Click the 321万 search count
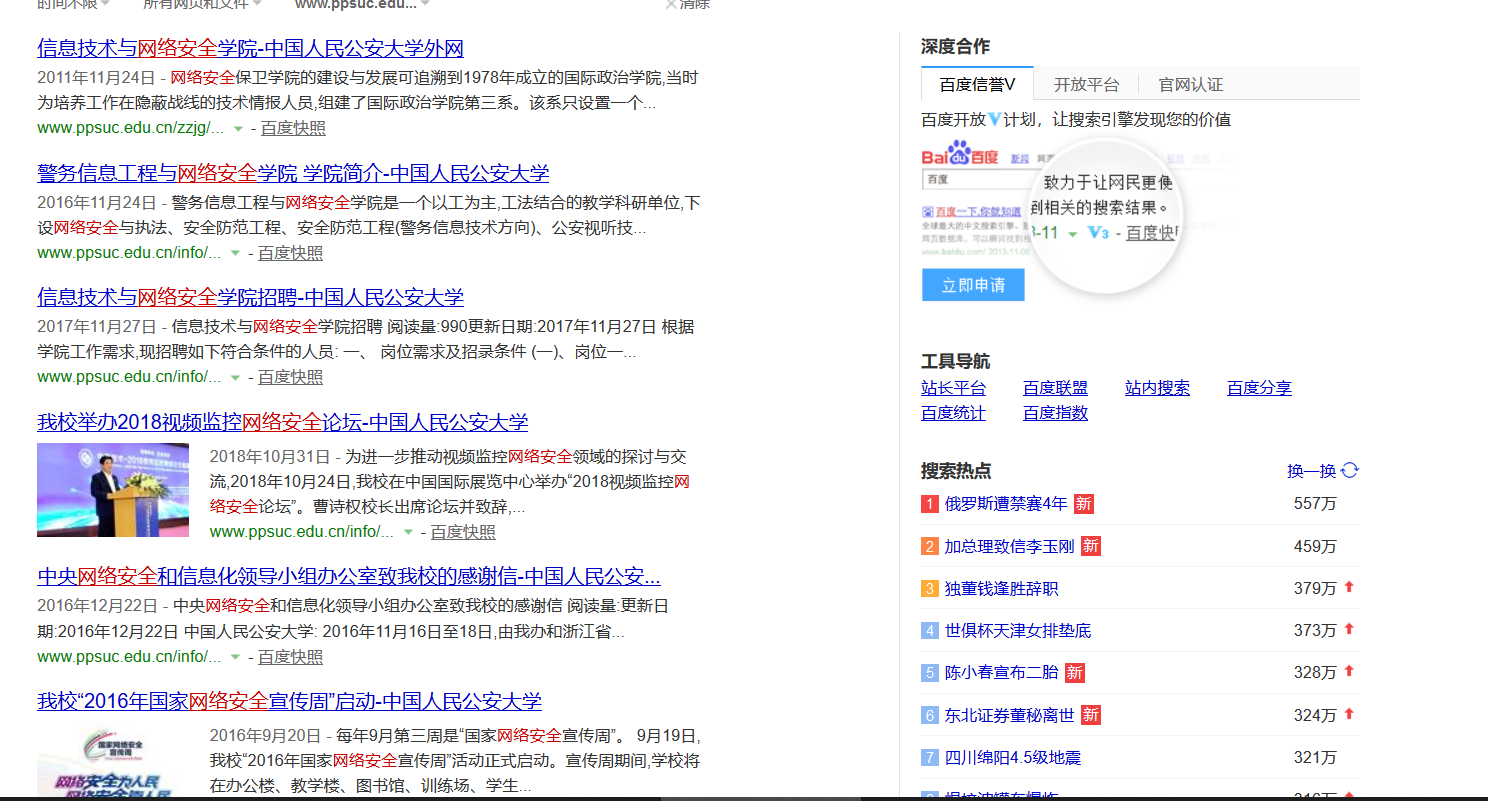Screen dimensions: 1488x801 1315,757
